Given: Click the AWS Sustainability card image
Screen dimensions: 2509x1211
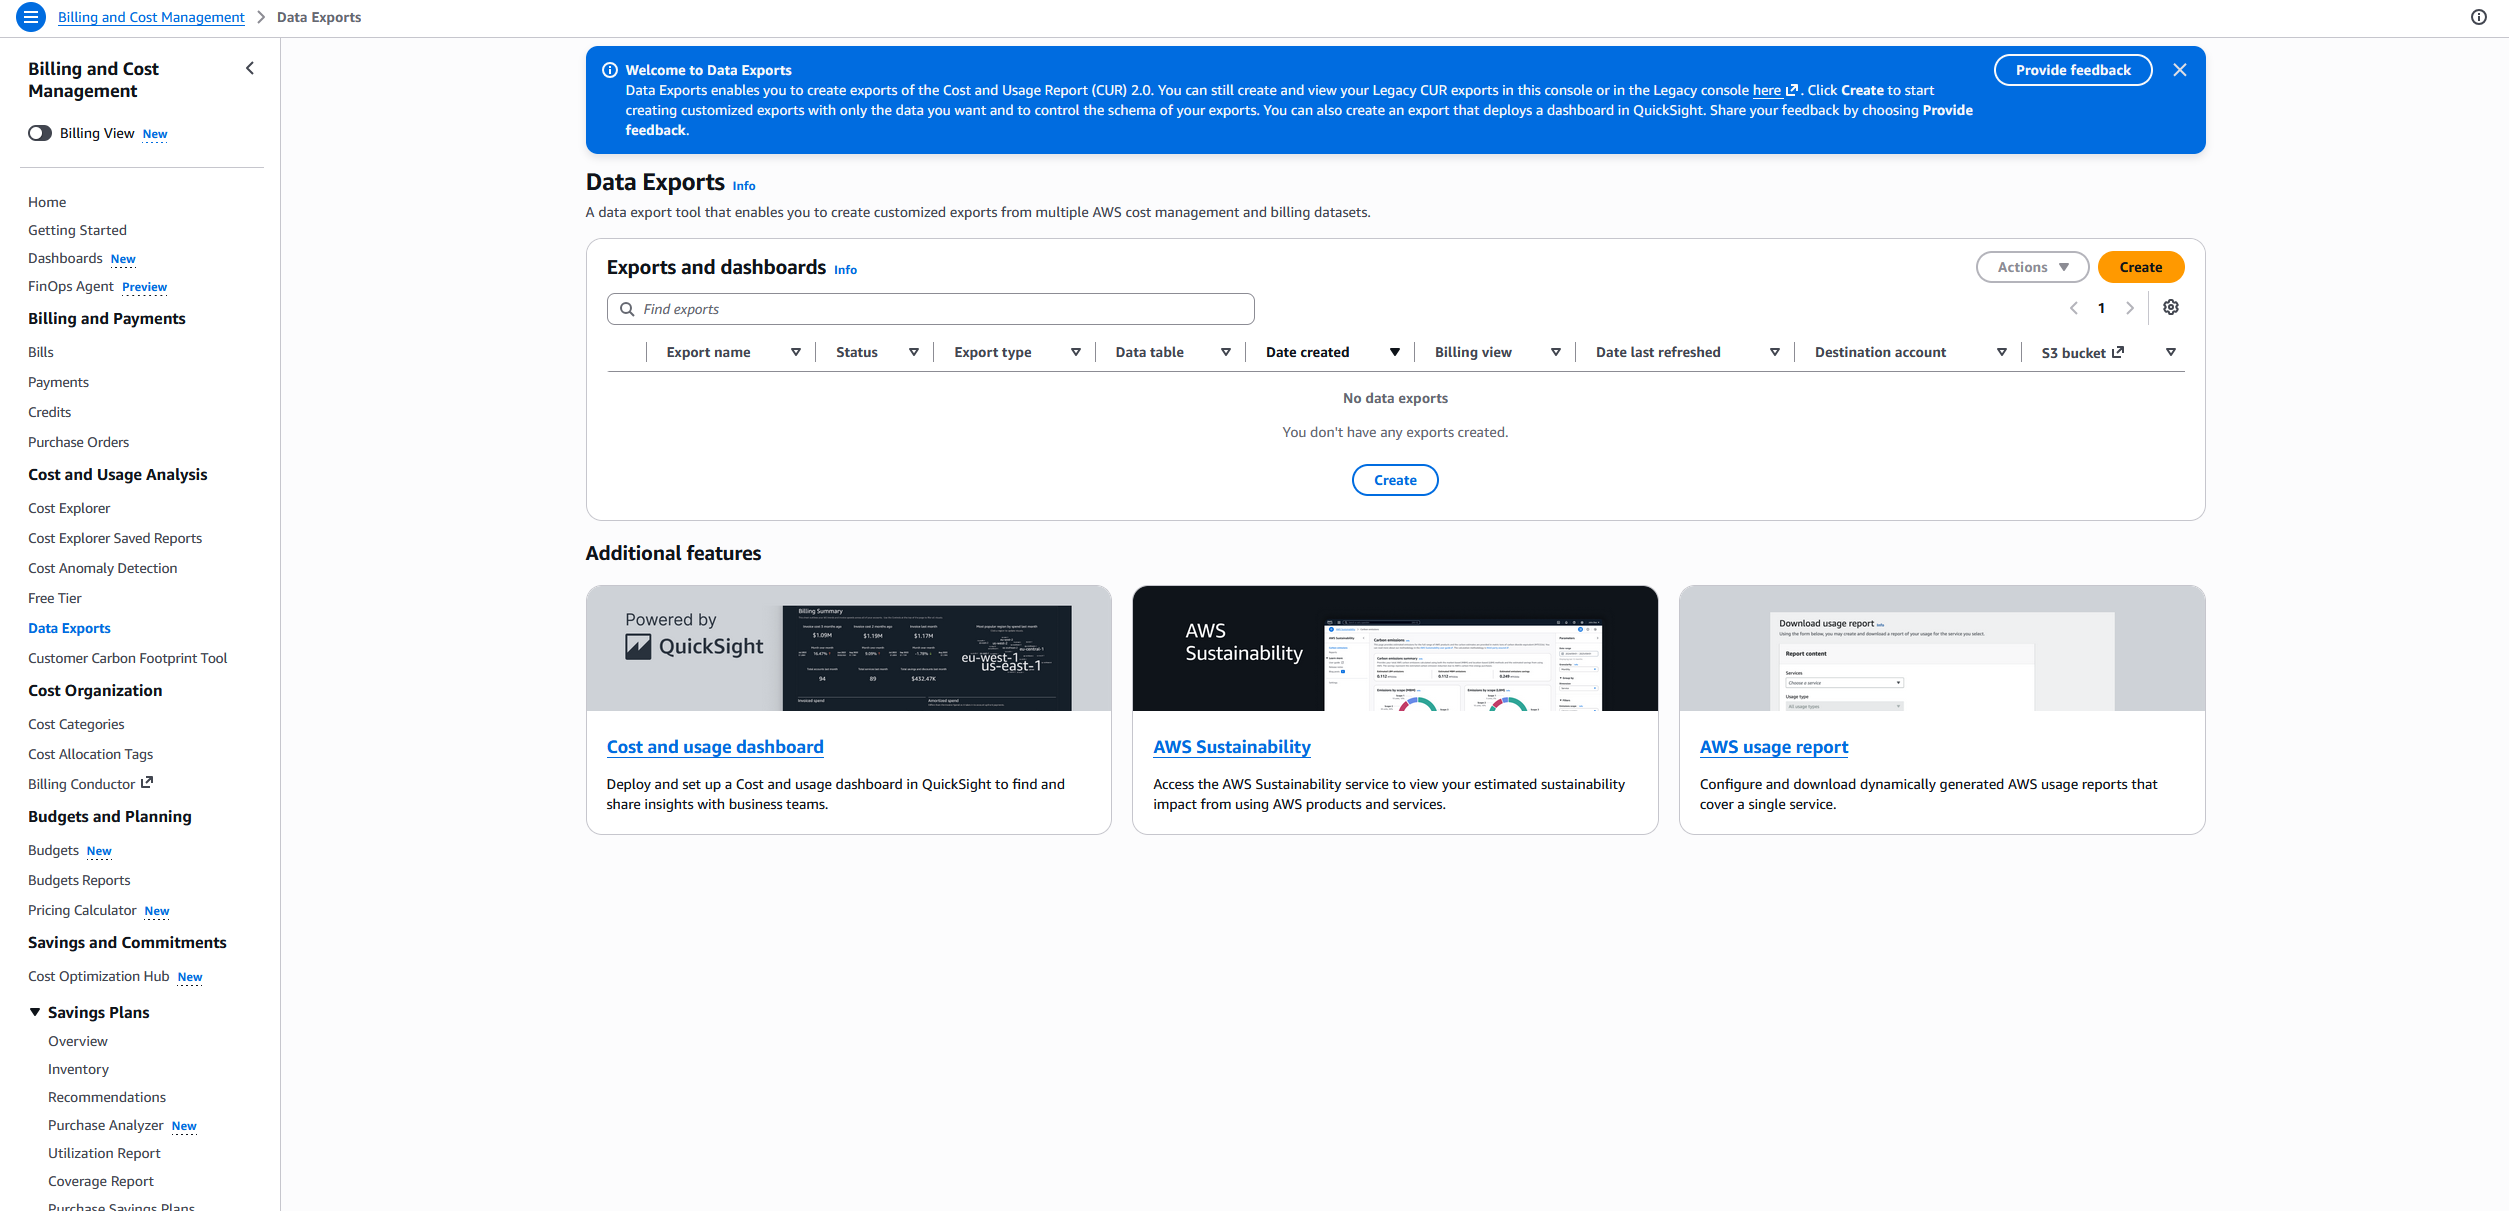Looking at the screenshot, I should pos(1395,648).
